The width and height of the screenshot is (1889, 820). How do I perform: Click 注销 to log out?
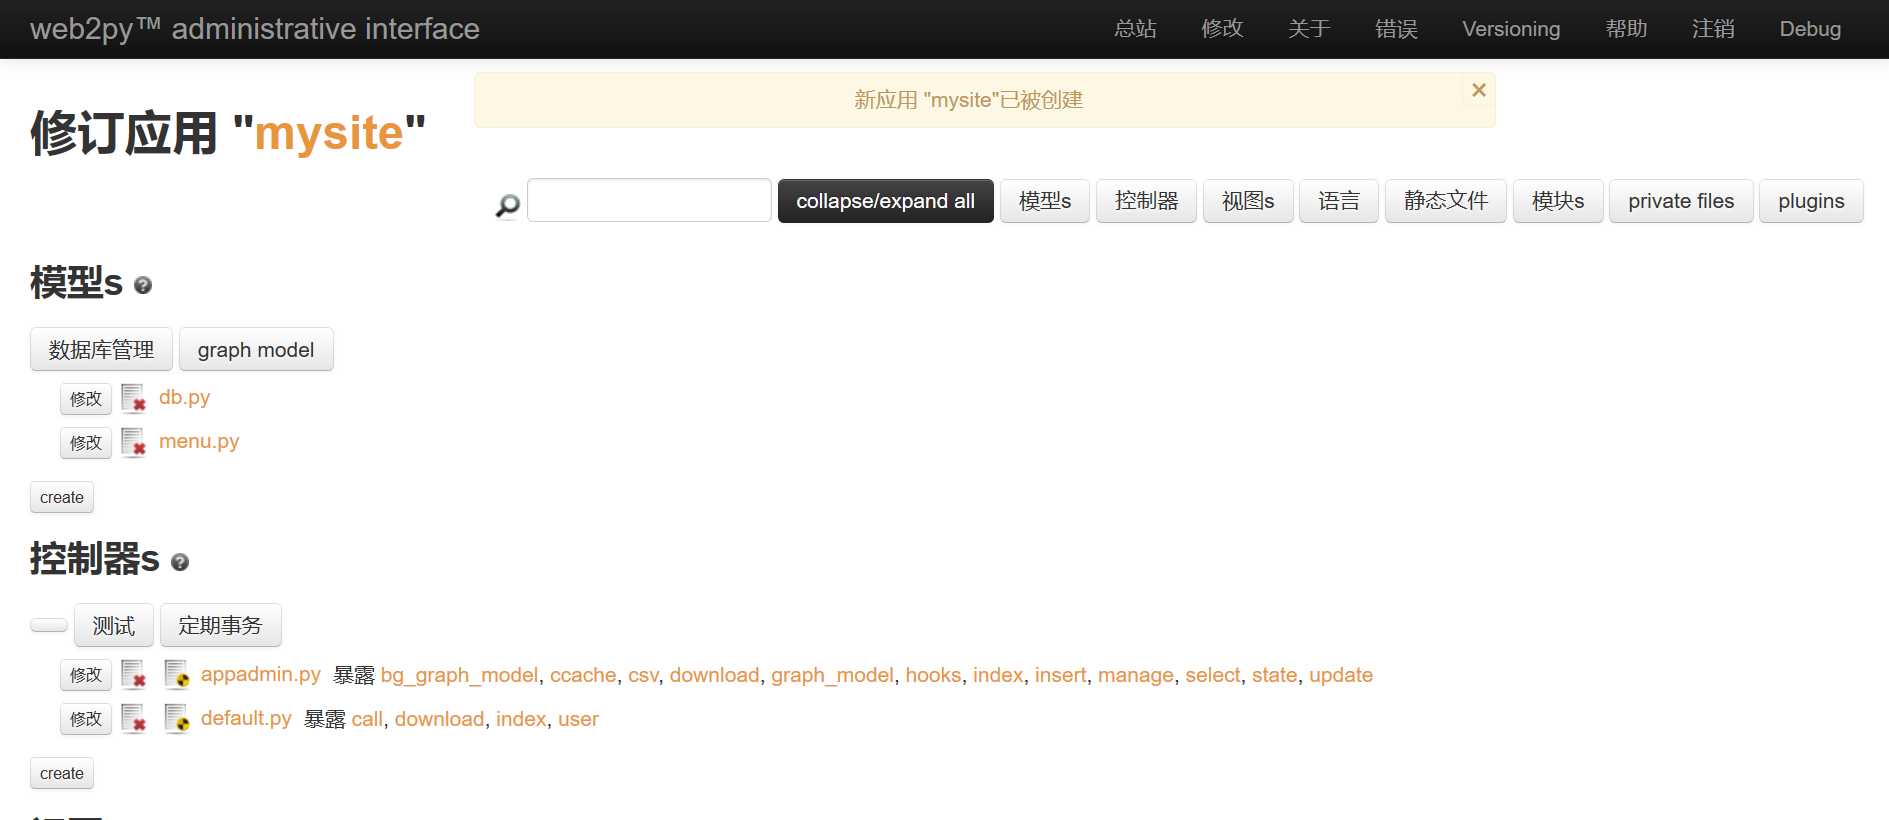tap(1713, 29)
